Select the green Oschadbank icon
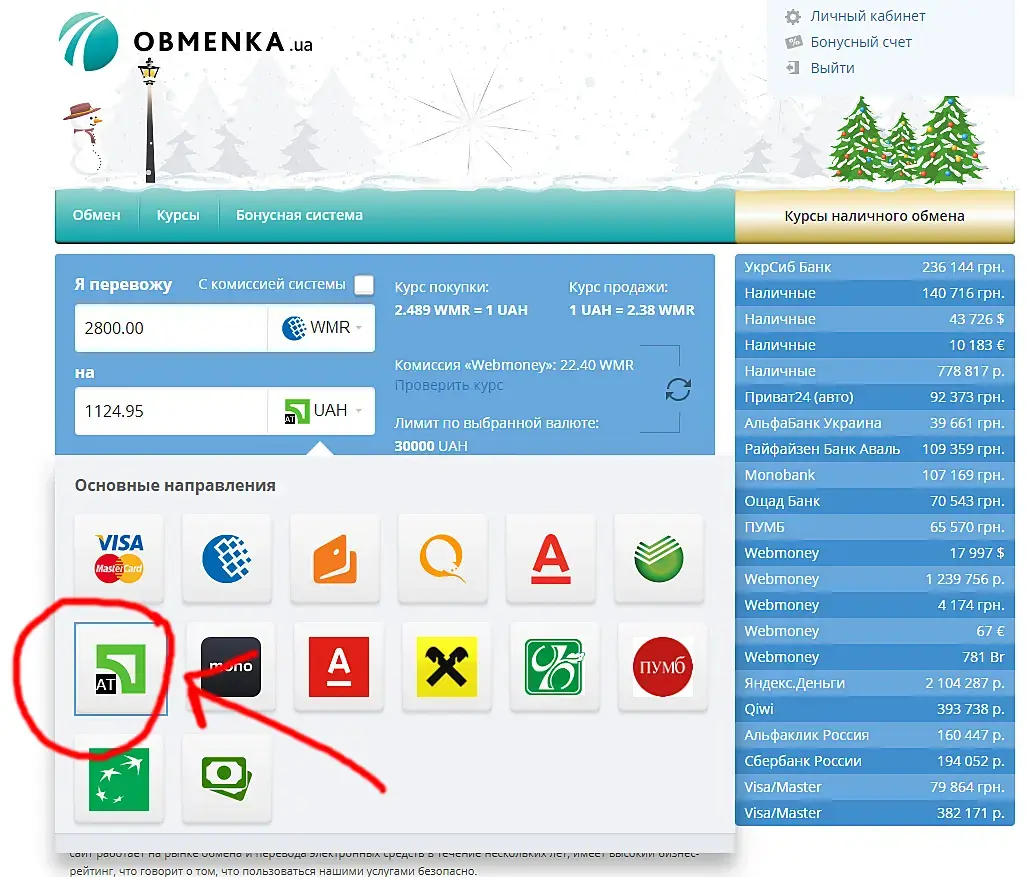 click(x=554, y=667)
